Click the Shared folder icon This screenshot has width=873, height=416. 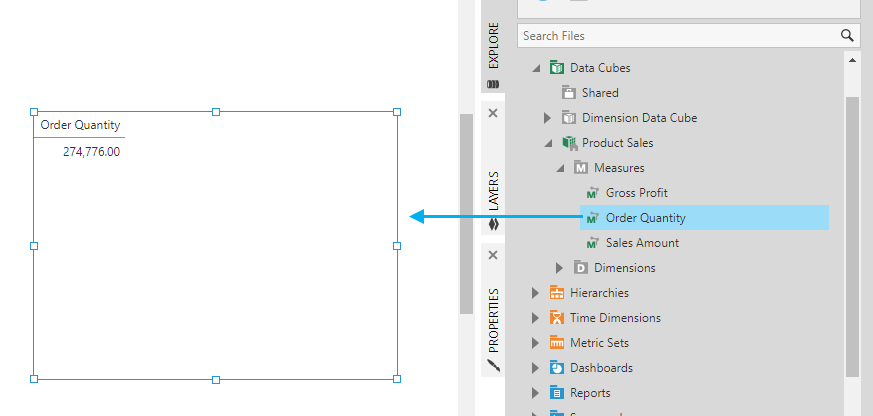(x=568, y=92)
